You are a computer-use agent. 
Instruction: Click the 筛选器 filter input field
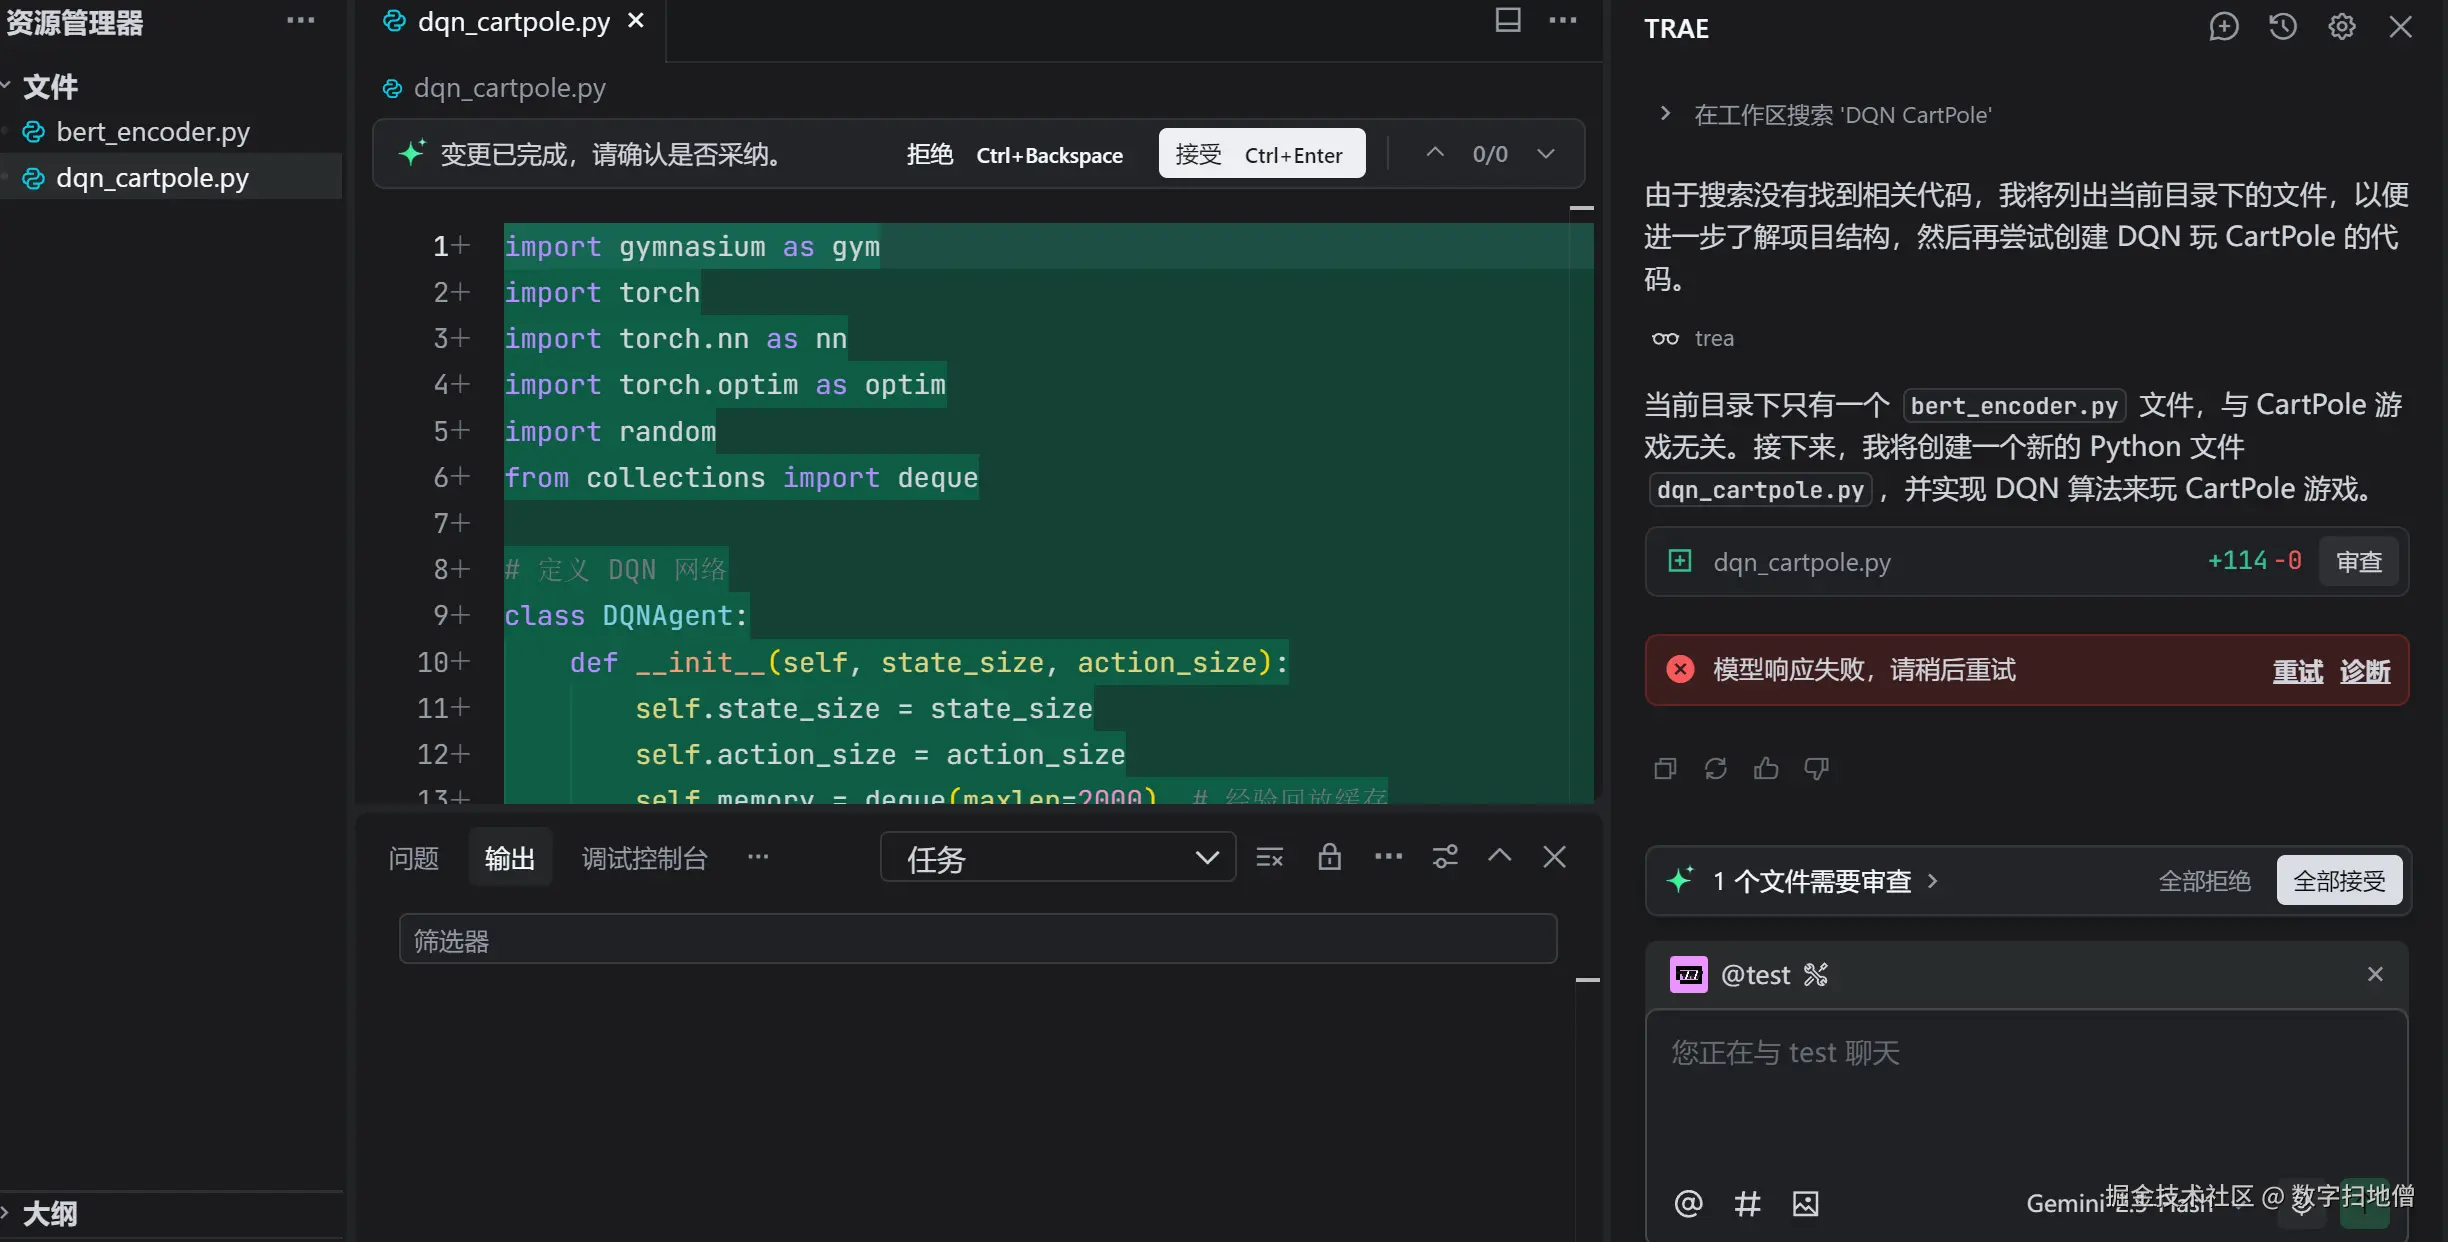(x=977, y=940)
